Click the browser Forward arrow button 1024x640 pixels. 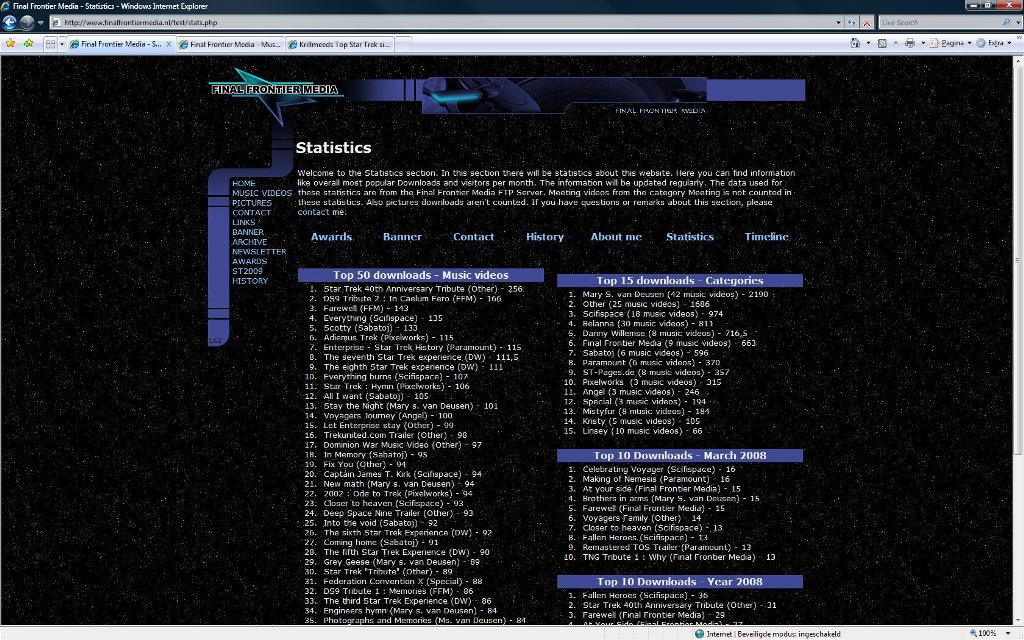(x=27, y=22)
